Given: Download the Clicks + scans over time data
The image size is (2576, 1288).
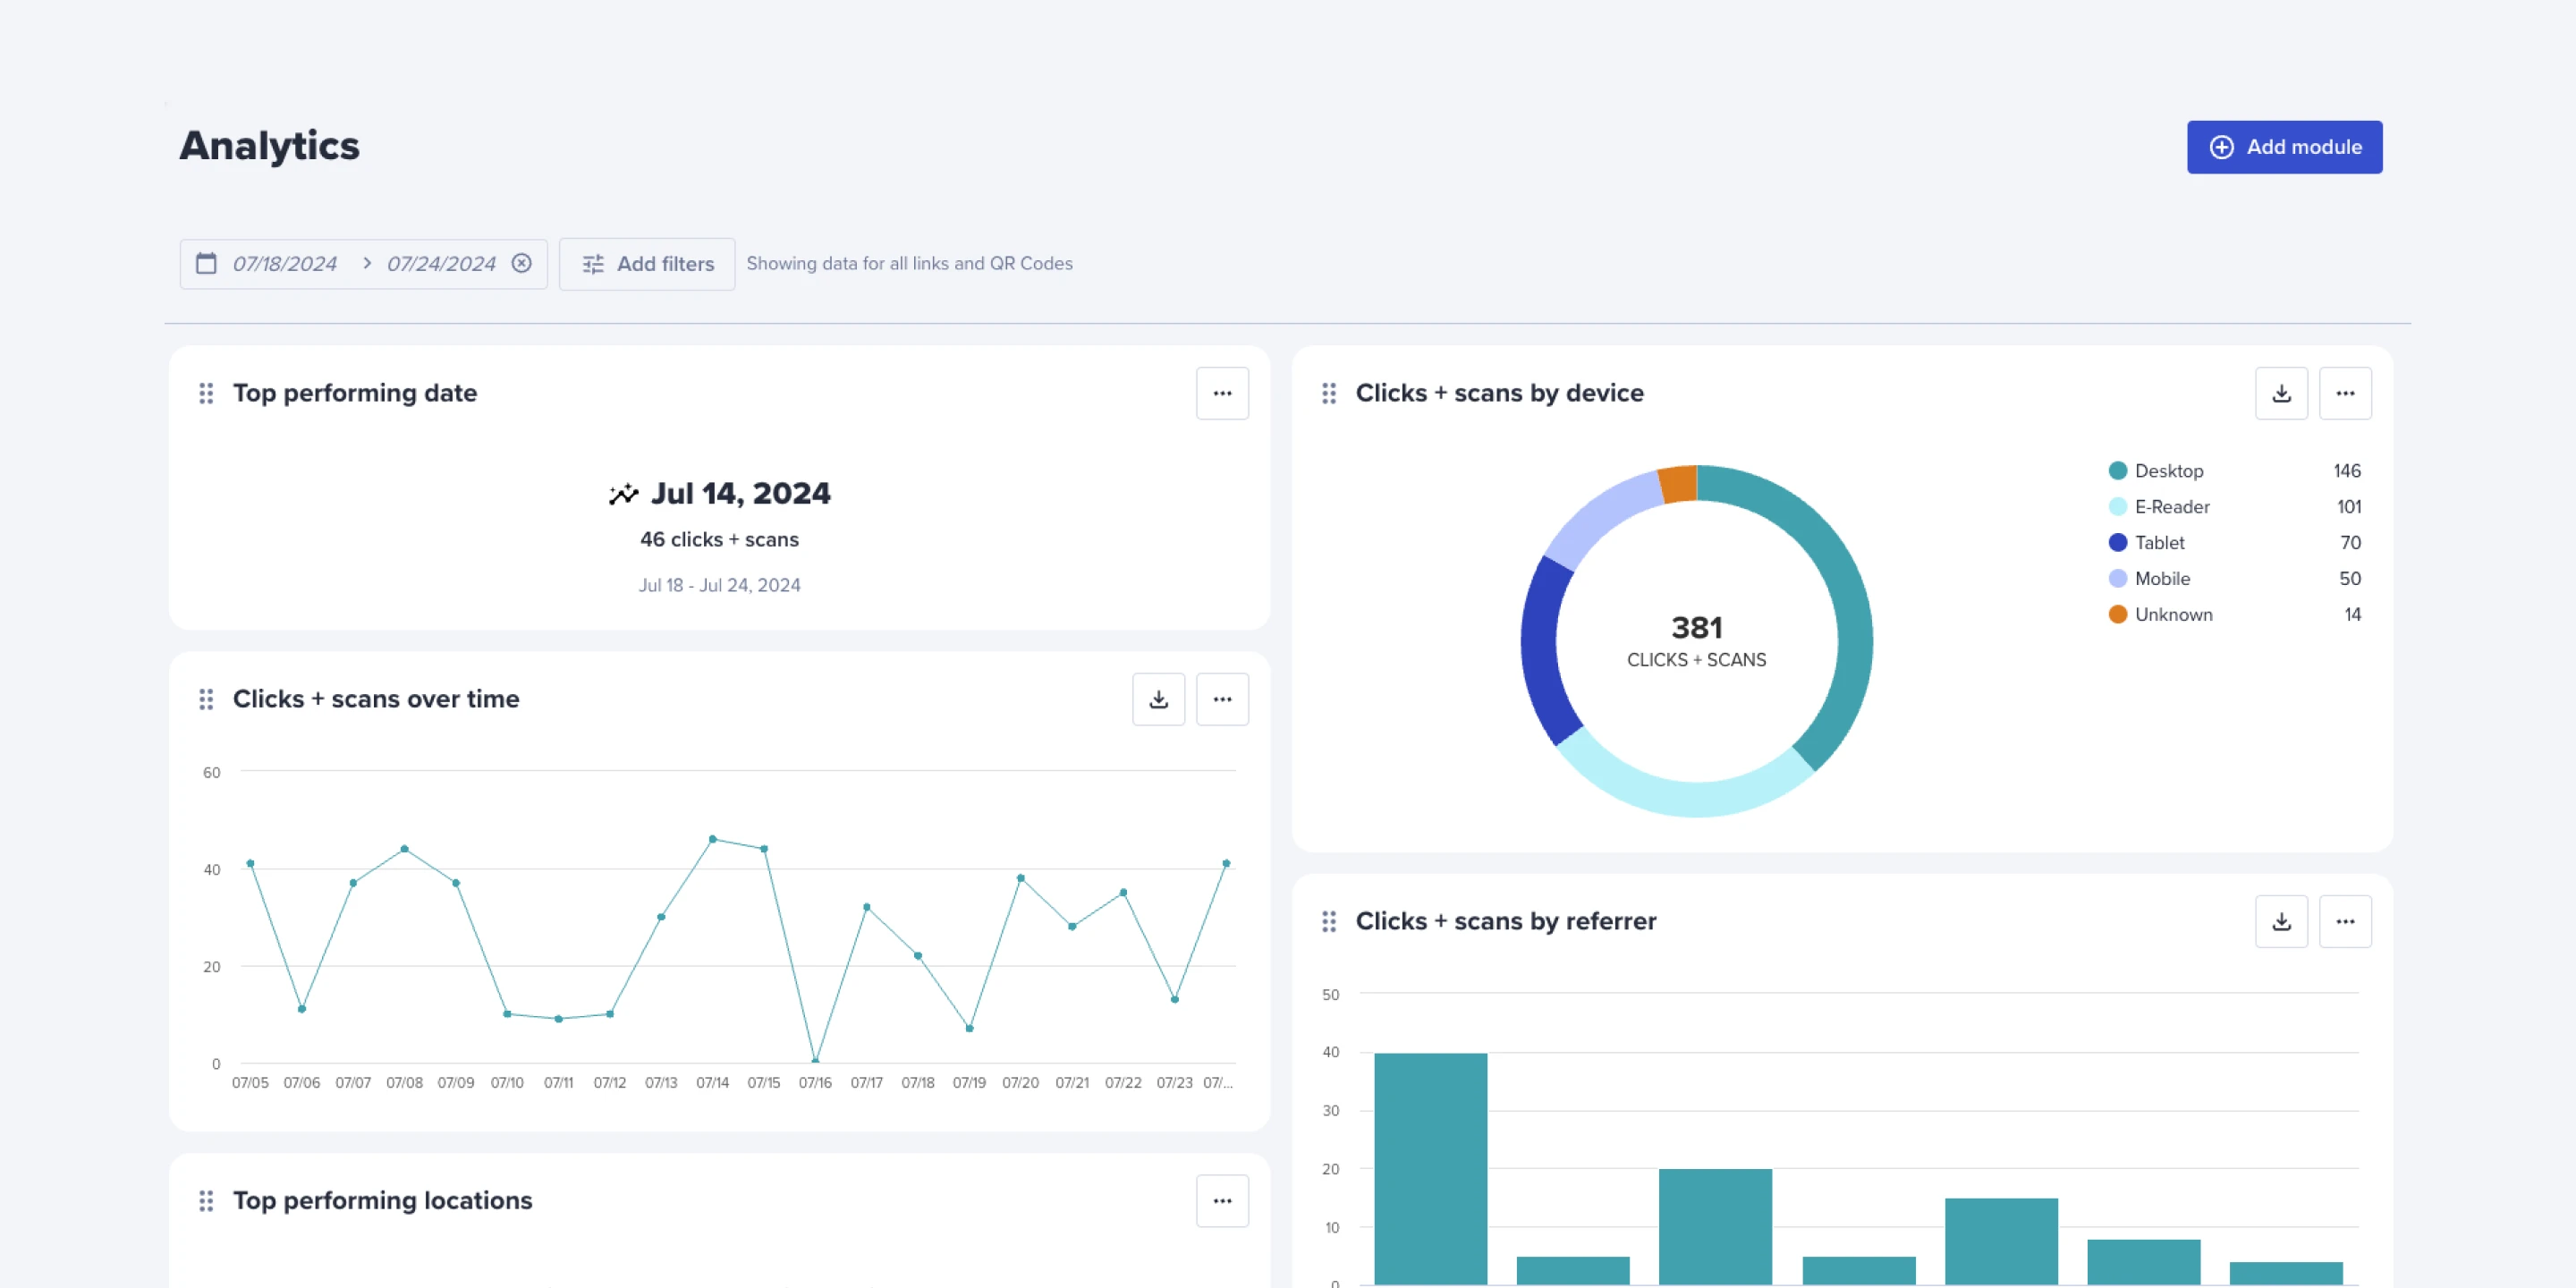Looking at the screenshot, I should (1158, 699).
